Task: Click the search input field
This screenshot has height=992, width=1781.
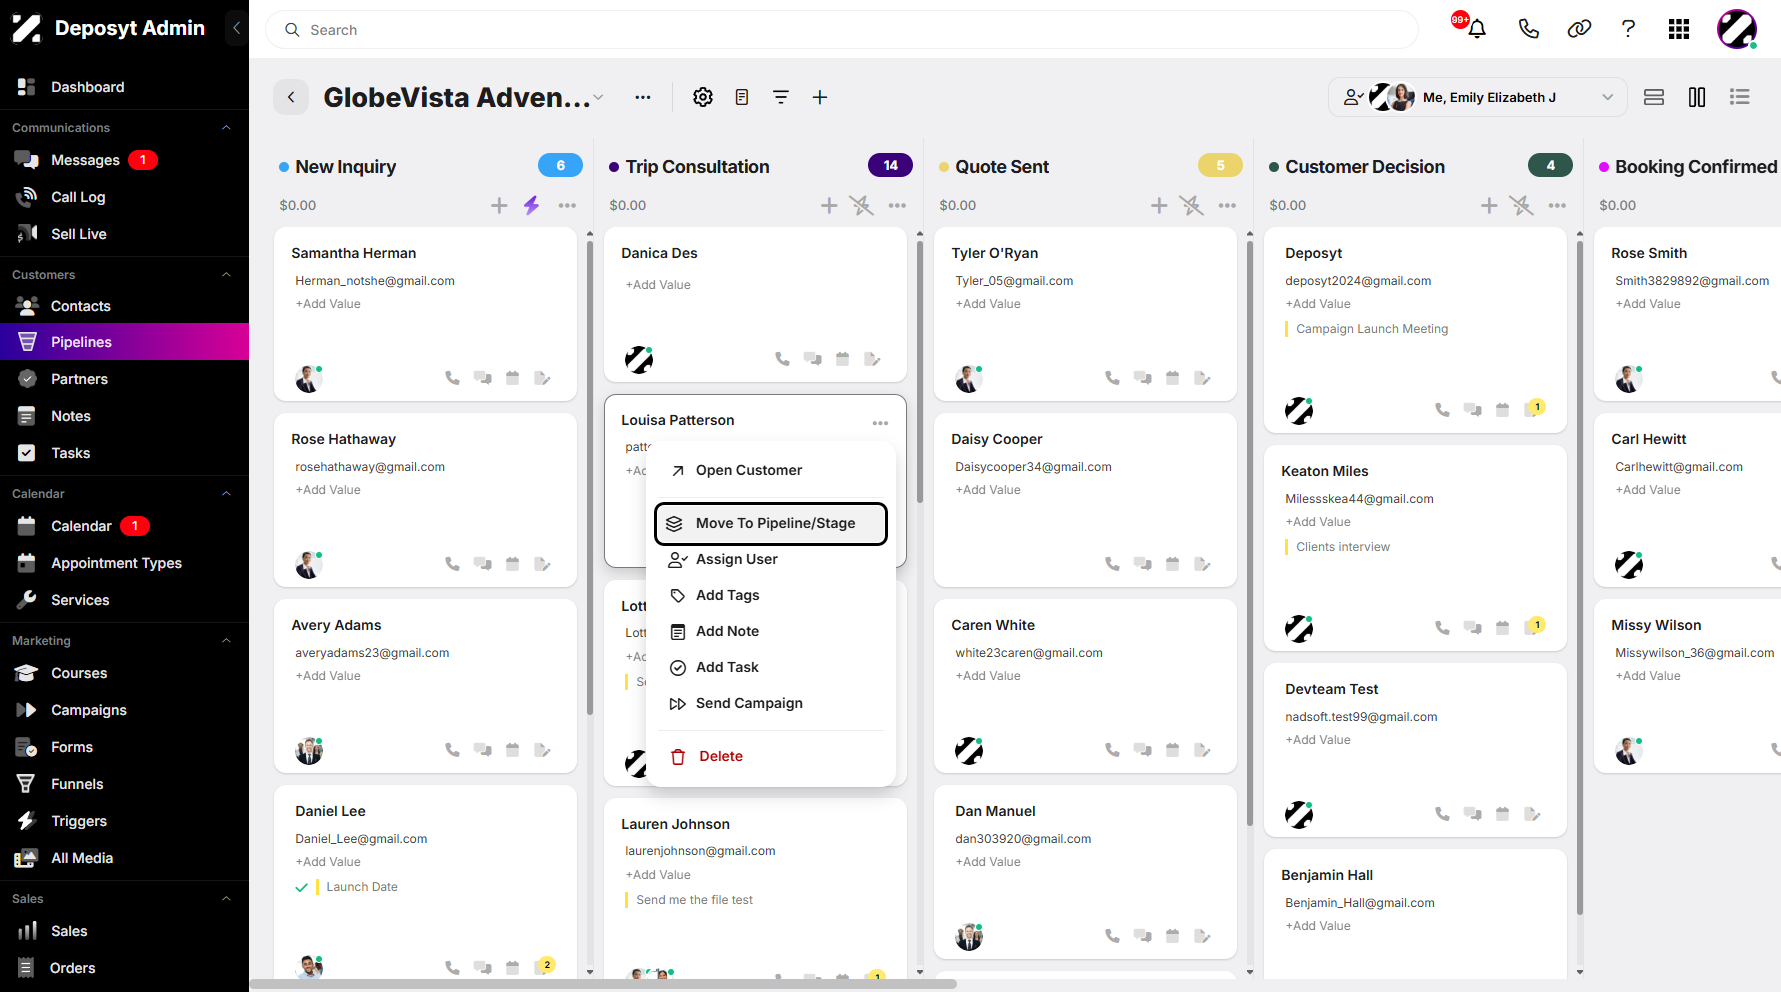Action: (x=842, y=30)
